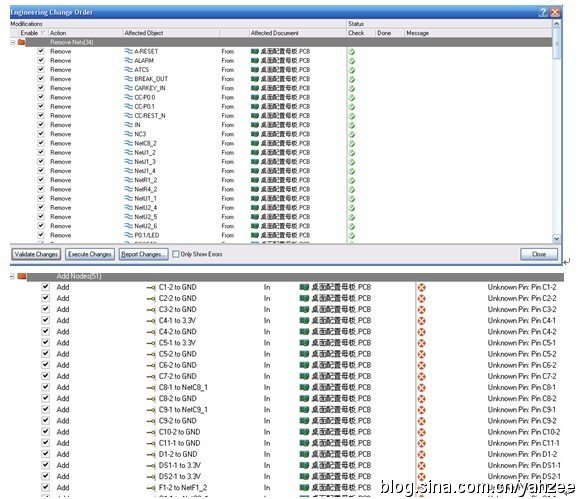Sort by the Enable column header
Screen dimensions: 578x499
(29, 33)
